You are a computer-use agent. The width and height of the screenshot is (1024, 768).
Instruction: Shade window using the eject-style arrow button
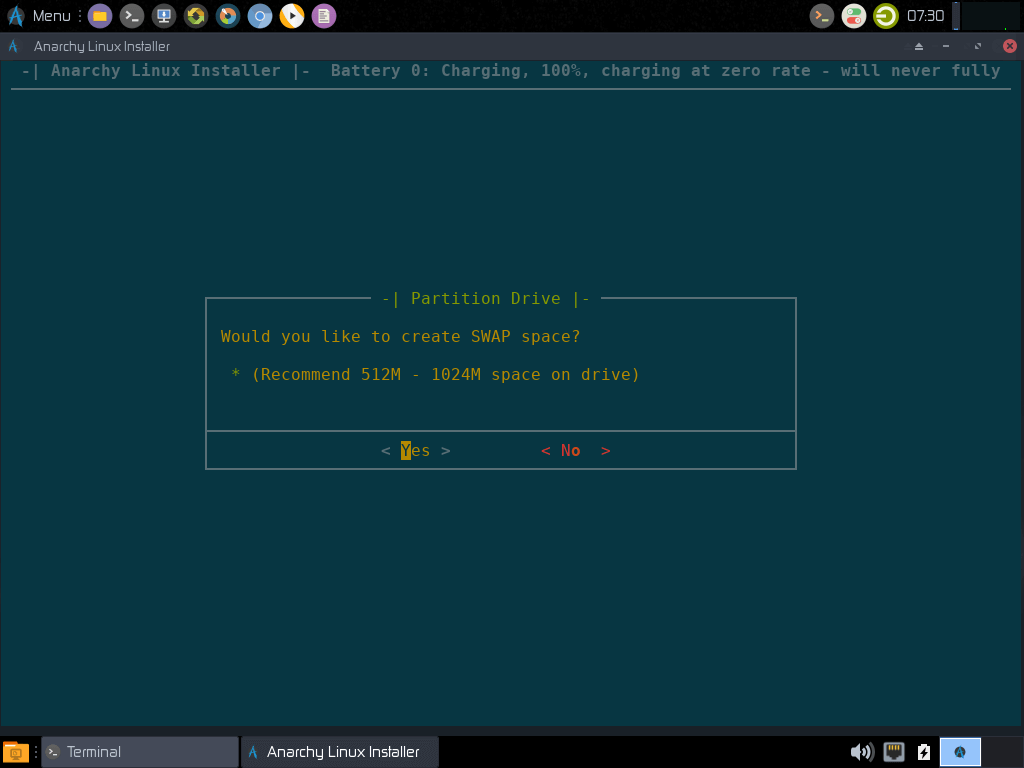coord(919,46)
